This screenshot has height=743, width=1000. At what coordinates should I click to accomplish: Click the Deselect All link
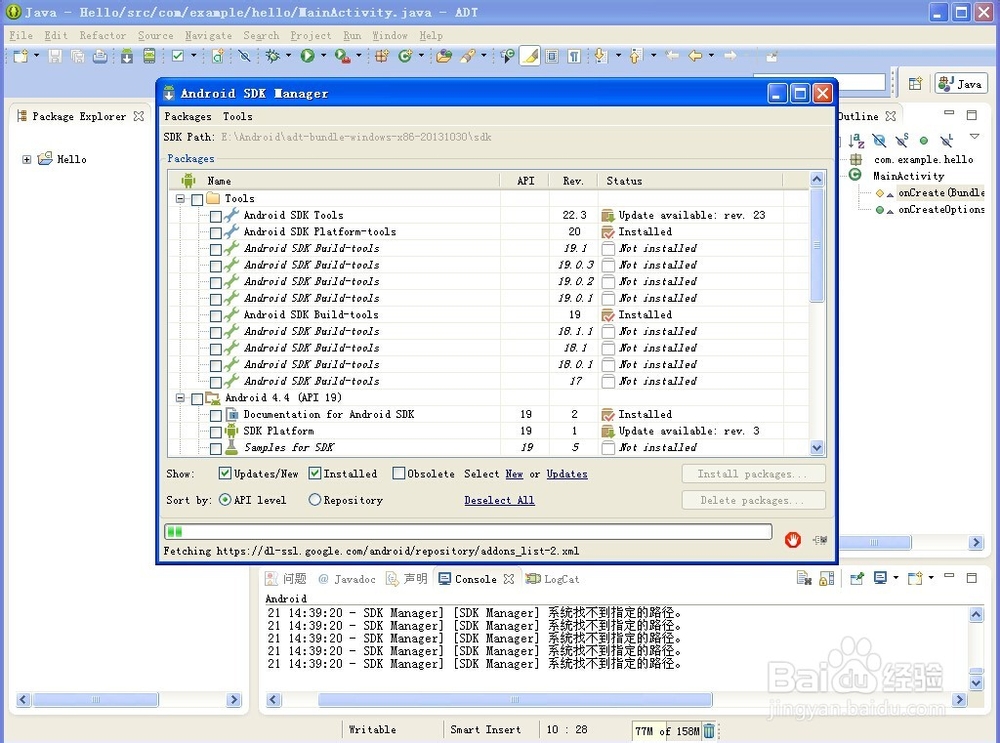(x=499, y=501)
